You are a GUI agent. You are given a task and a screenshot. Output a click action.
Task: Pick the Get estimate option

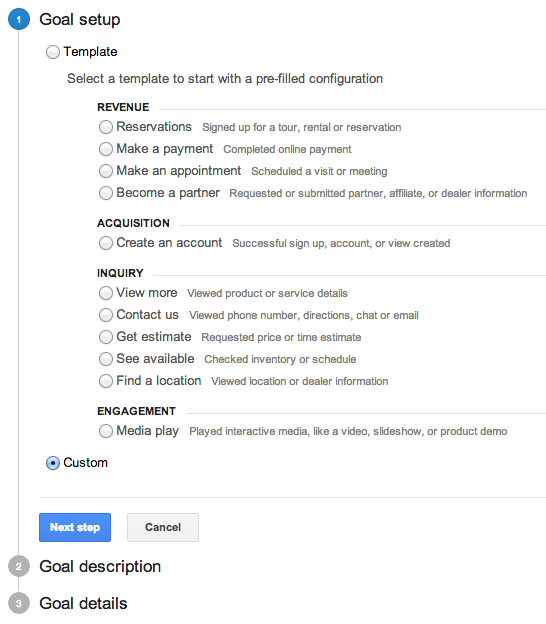click(105, 337)
